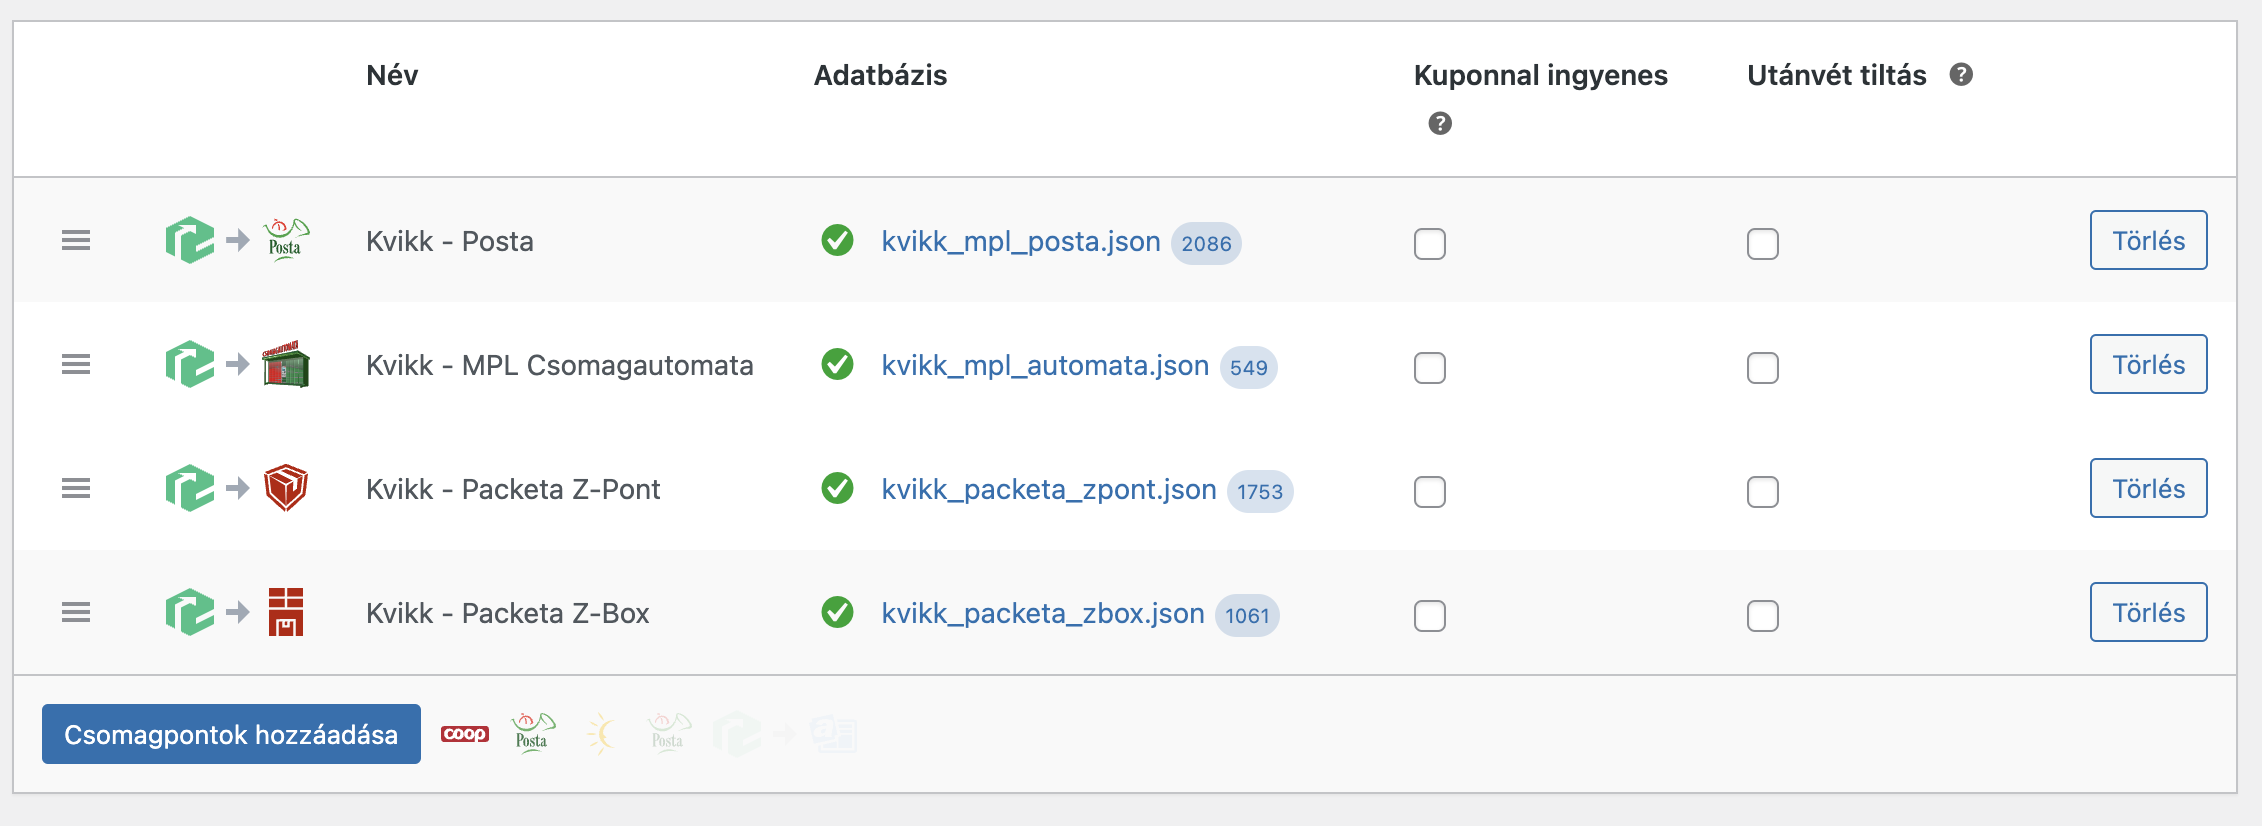Click the red Packeta Z-Pont shield icon
The width and height of the screenshot is (2262, 826).
pos(286,489)
